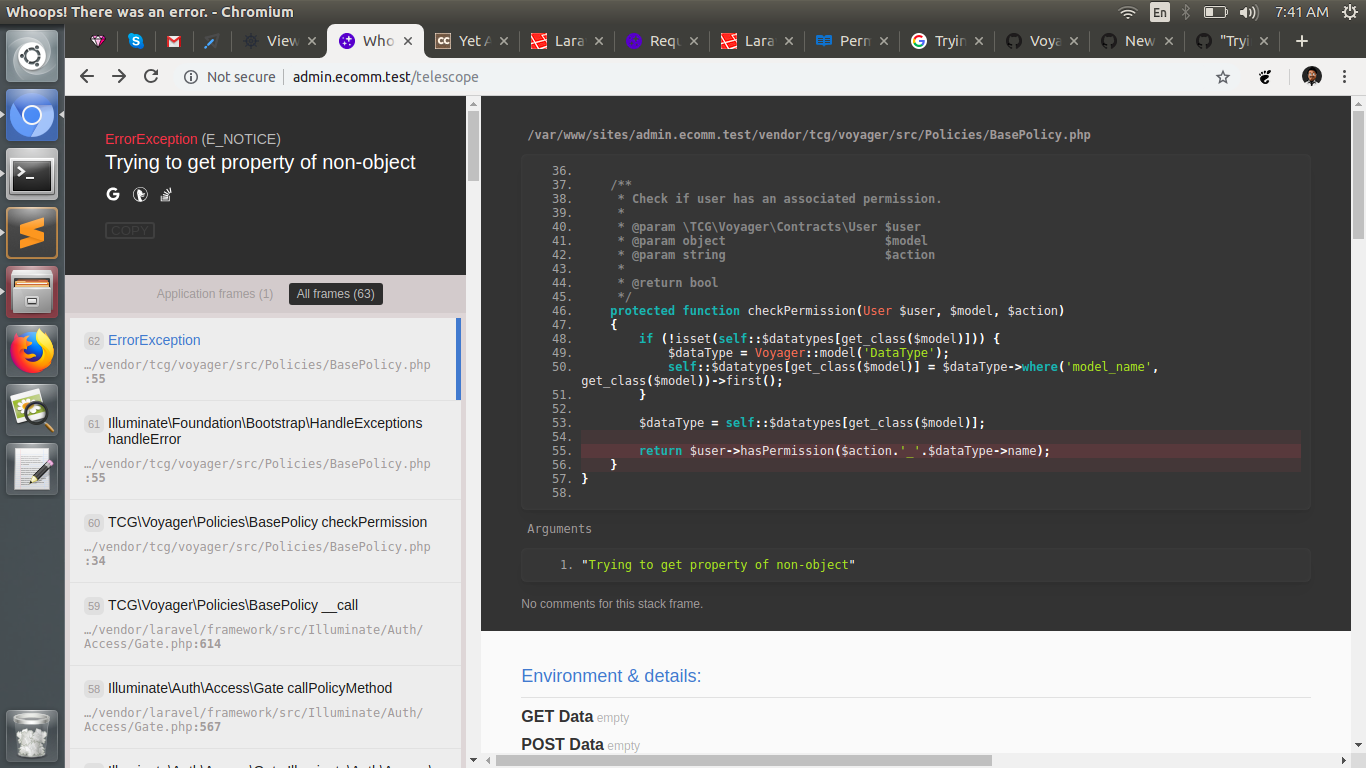Launch Firefox from the dock
The width and height of the screenshot is (1366, 768).
pos(32,350)
